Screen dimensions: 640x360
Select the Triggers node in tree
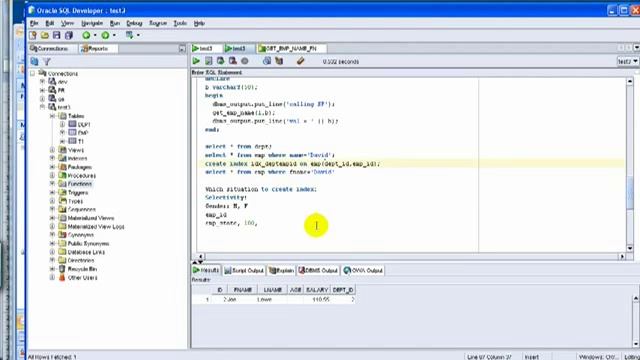coord(78,193)
